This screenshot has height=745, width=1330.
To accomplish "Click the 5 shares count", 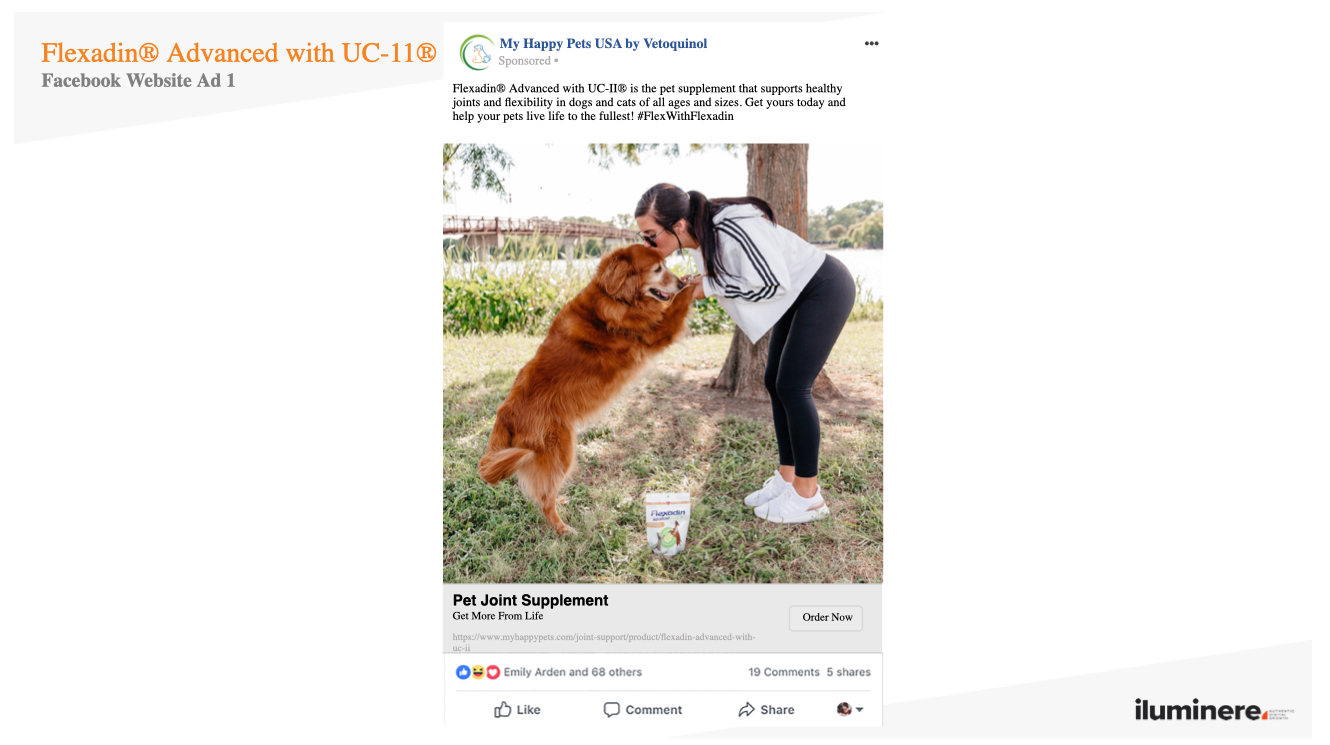I will [848, 672].
